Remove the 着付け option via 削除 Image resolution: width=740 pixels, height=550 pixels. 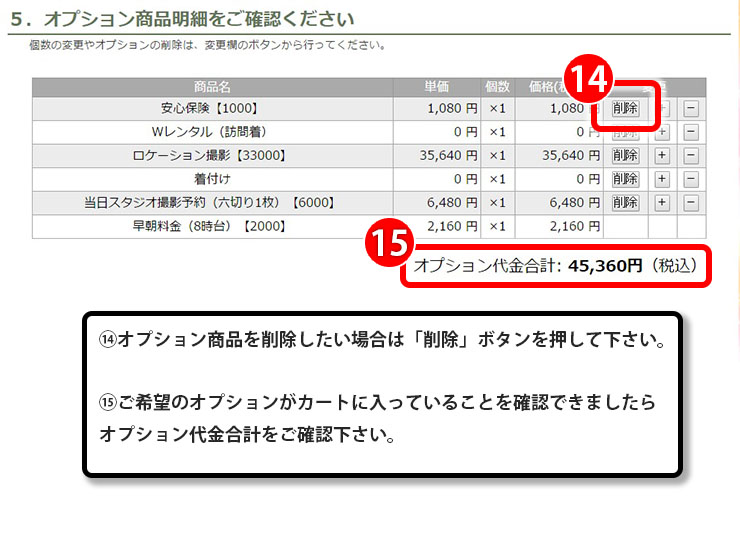click(625, 179)
